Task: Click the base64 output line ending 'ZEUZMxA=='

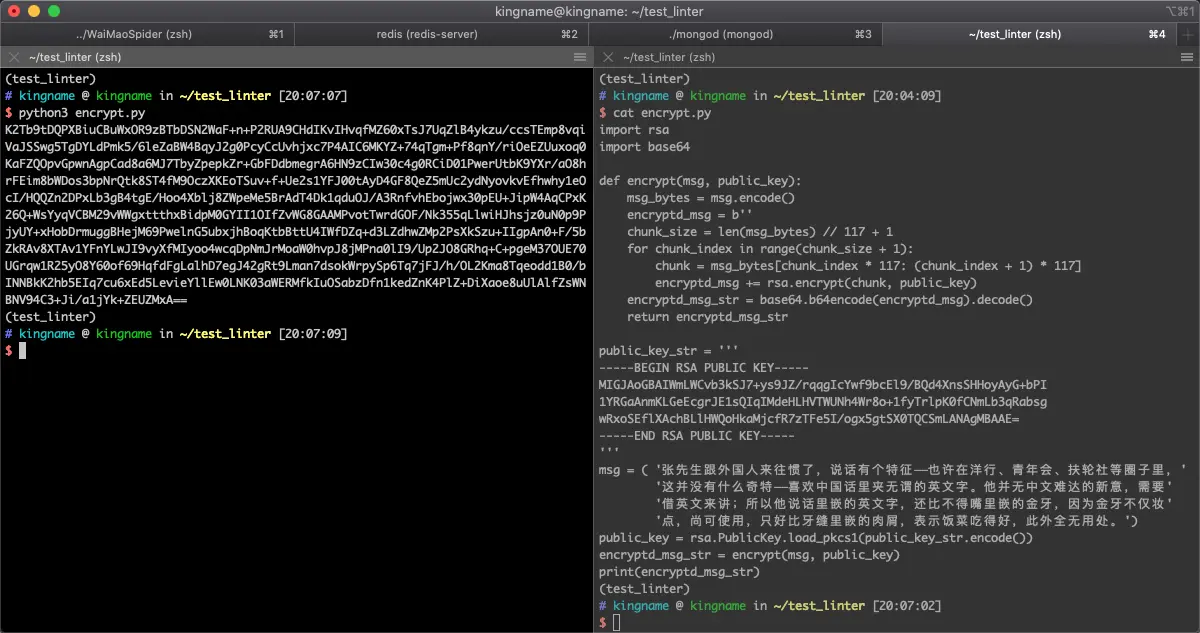Action: (96, 300)
